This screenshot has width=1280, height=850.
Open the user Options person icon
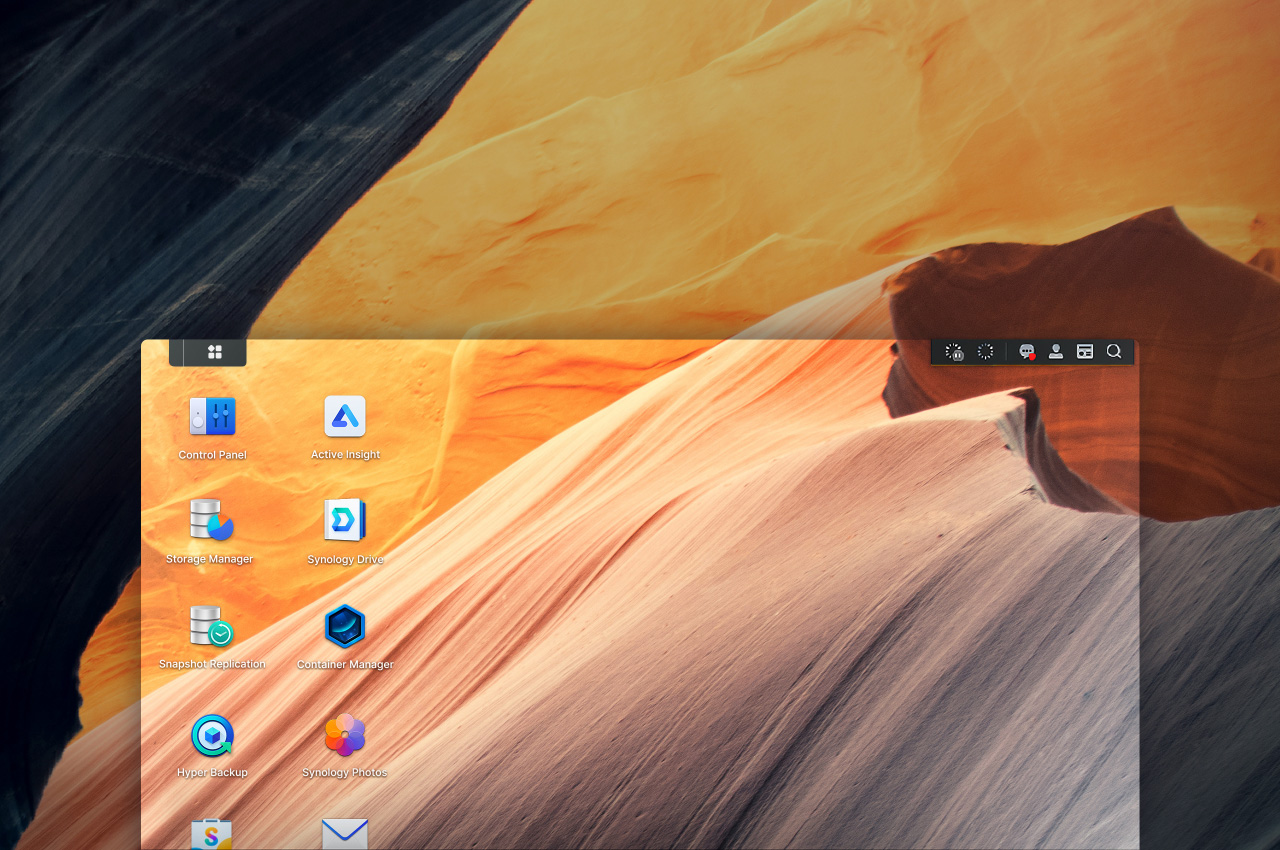[1055, 352]
